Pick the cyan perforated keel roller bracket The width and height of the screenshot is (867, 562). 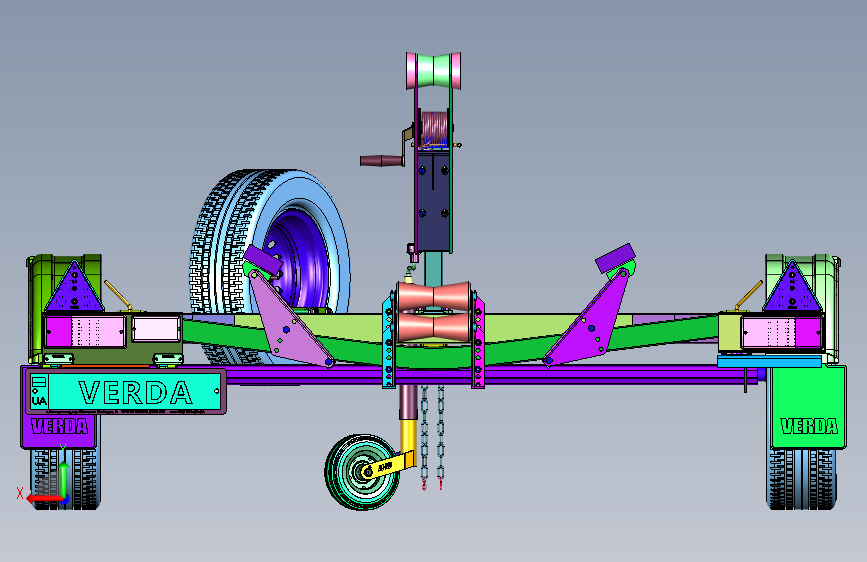(389, 342)
